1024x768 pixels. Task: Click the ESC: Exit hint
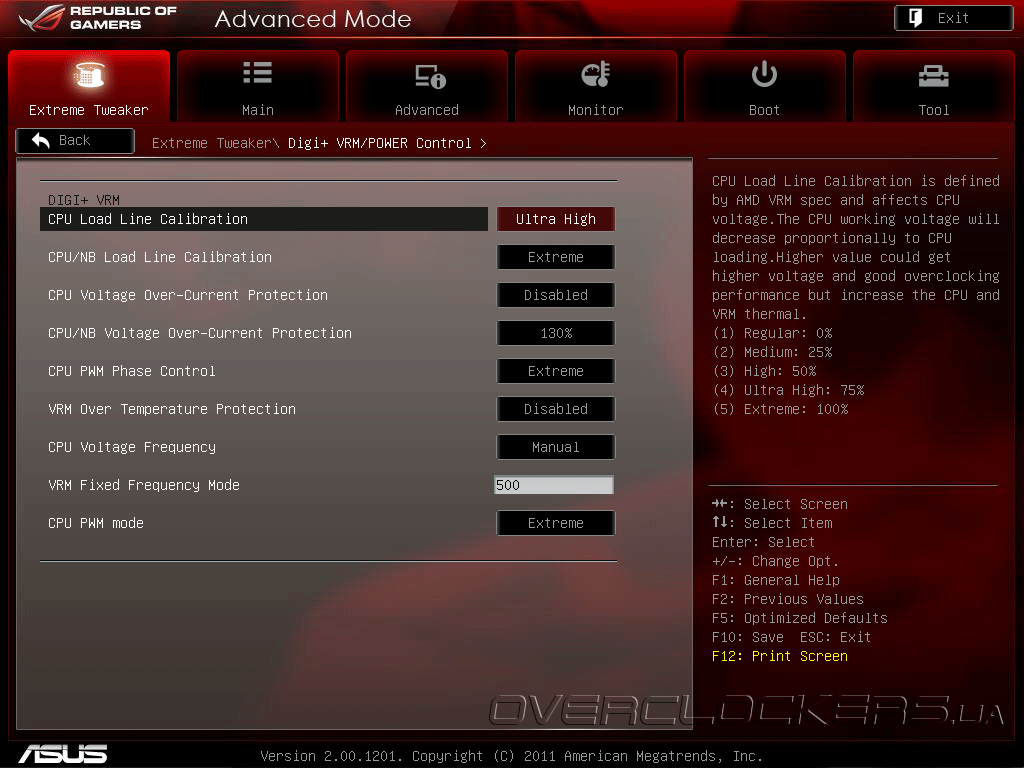click(835, 637)
